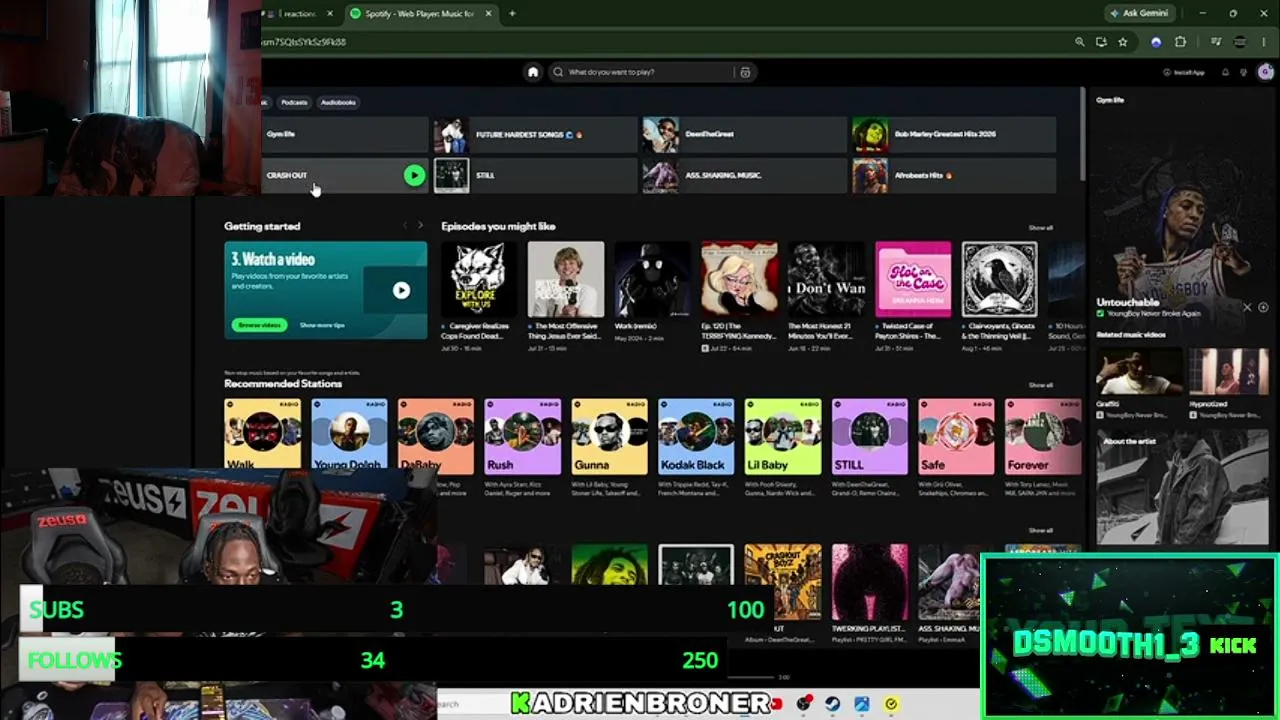Play the Graffiti related music video

(1138, 372)
